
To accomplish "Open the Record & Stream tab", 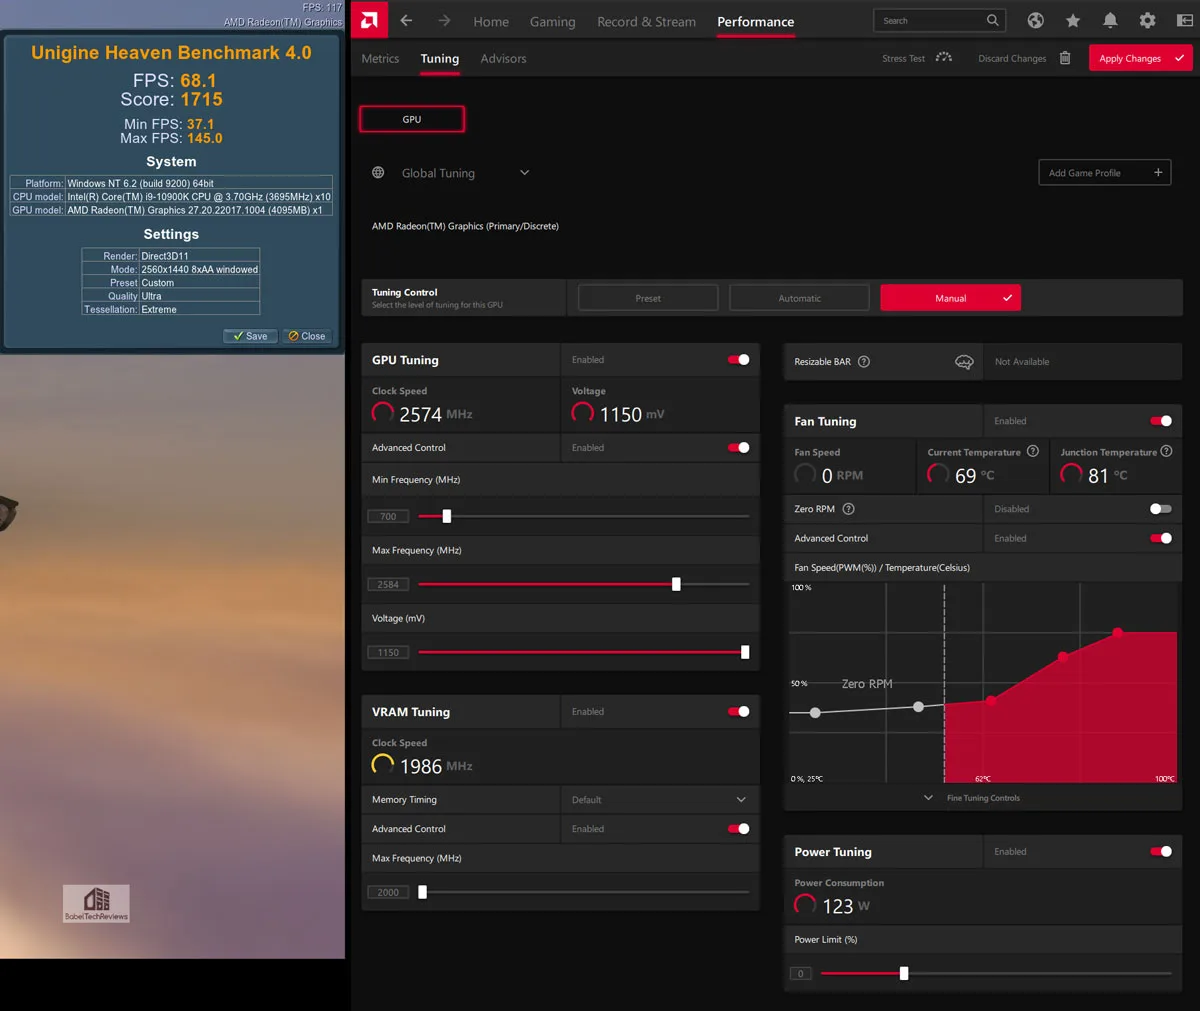I will point(646,22).
